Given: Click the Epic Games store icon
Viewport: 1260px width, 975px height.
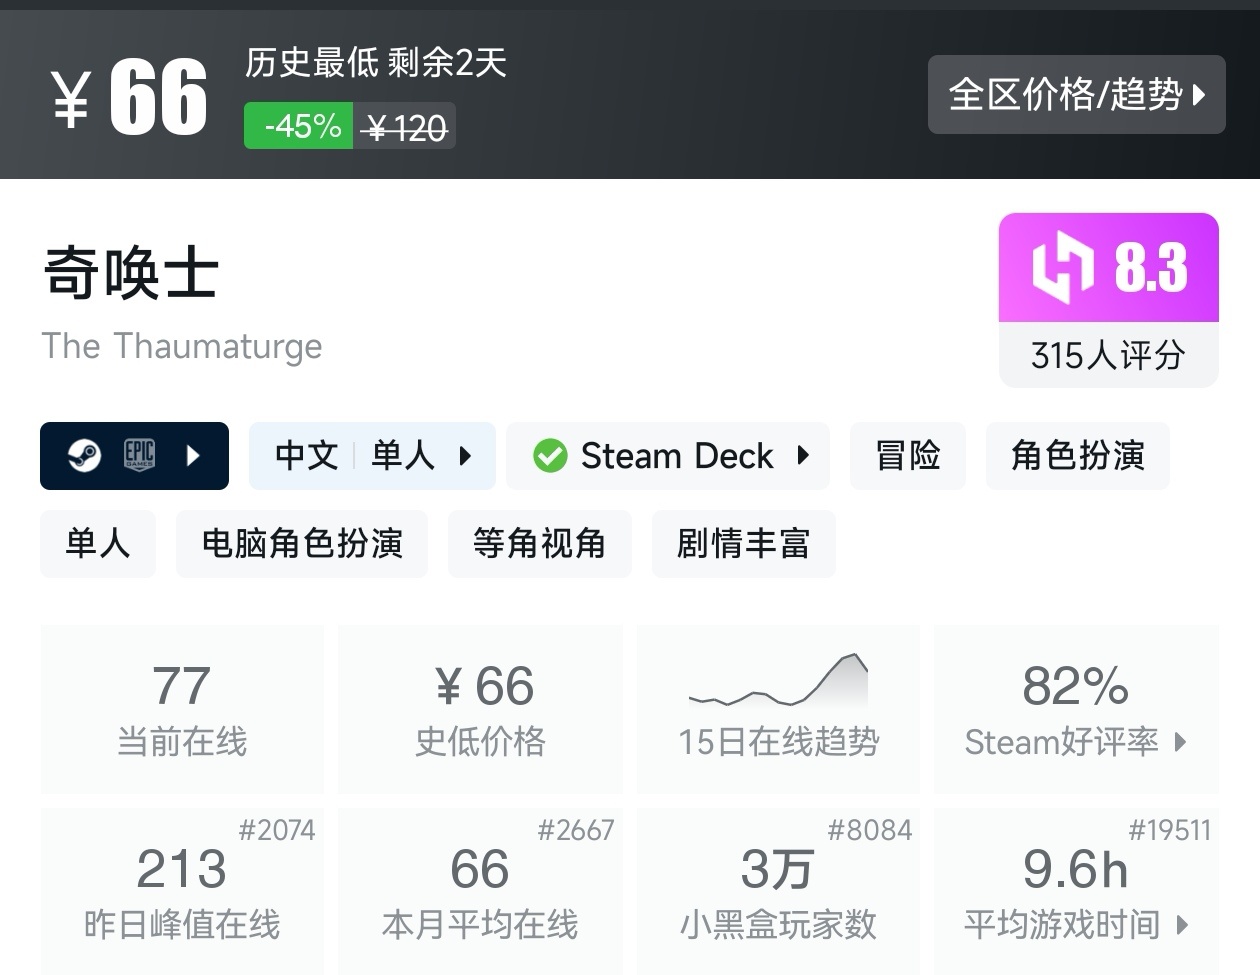Looking at the screenshot, I should click(x=139, y=456).
